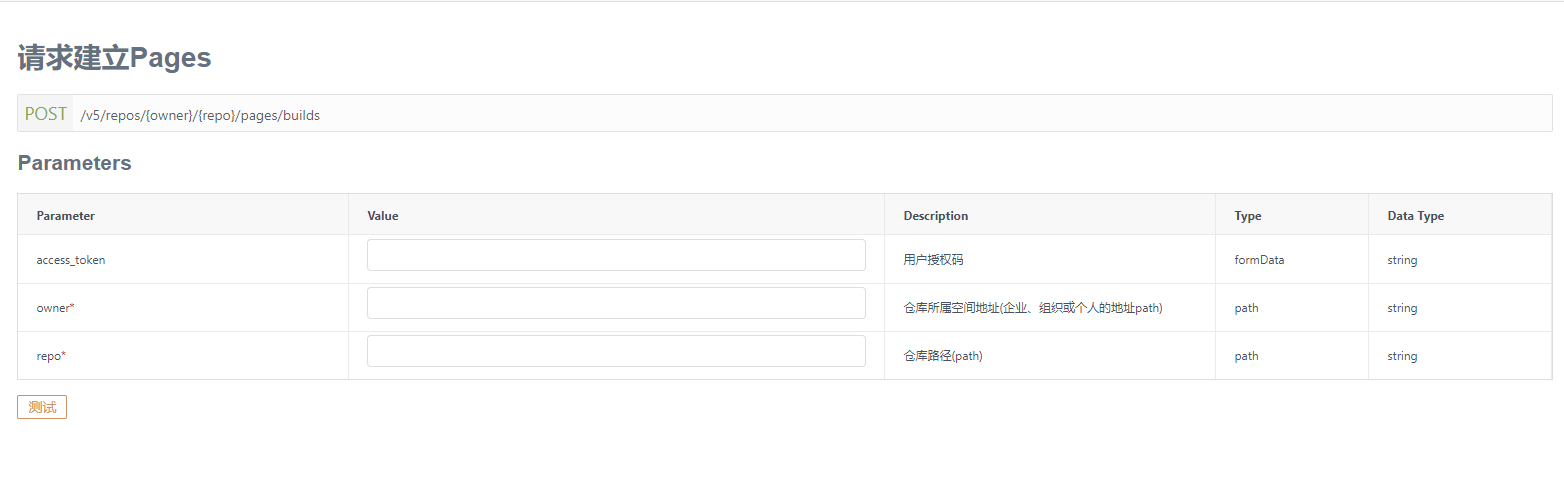Image resolution: width=1564 pixels, height=496 pixels.
Task: Click the formData type cell
Action: 1260,260
